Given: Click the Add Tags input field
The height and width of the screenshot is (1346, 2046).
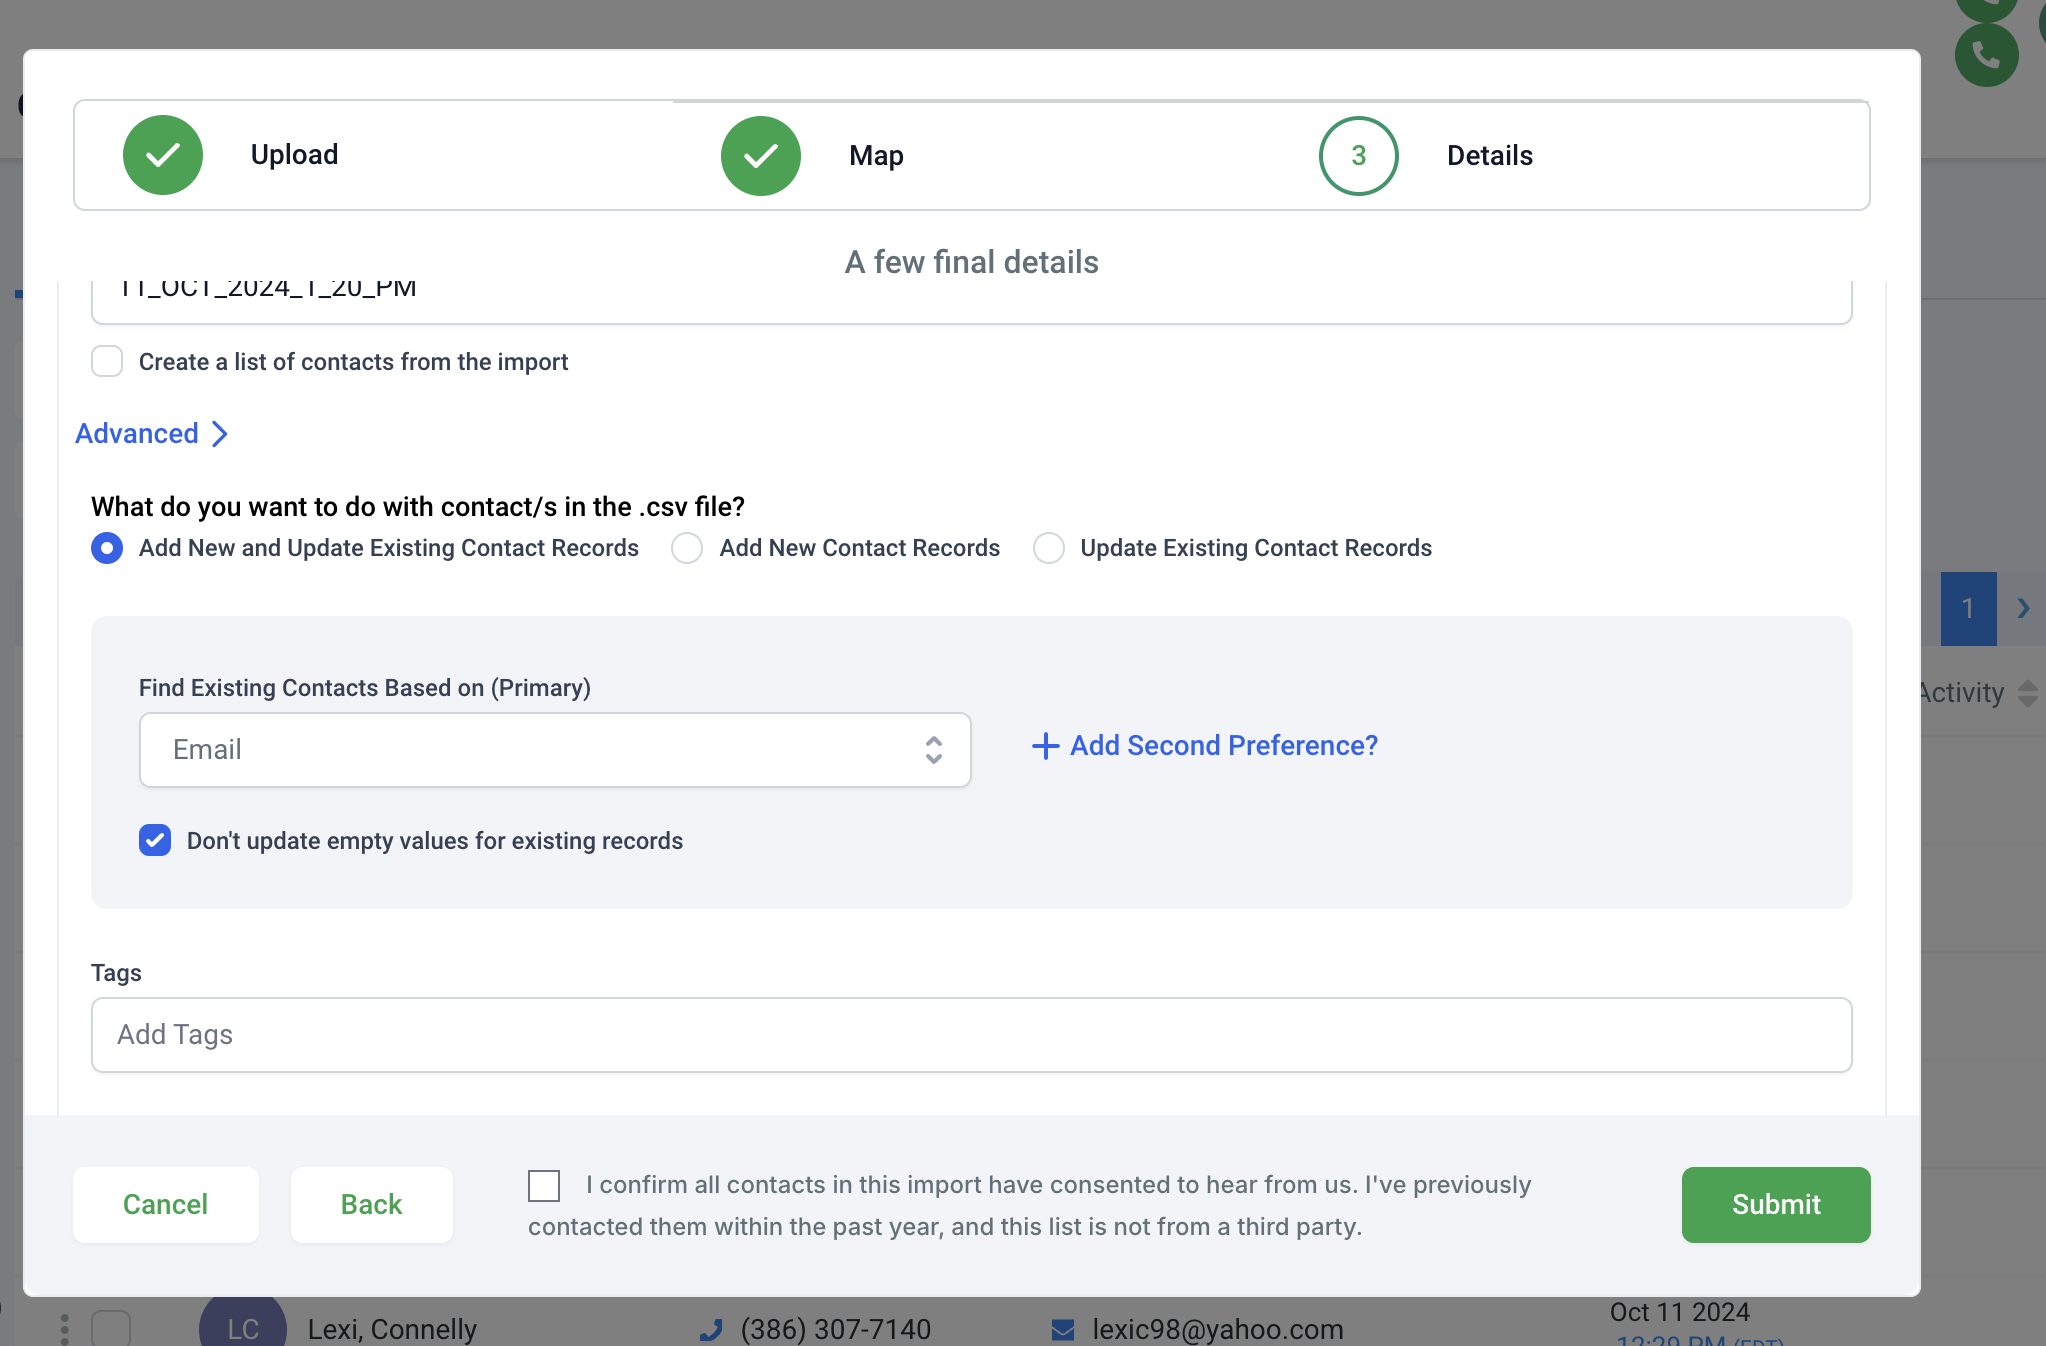Looking at the screenshot, I should click(970, 1034).
